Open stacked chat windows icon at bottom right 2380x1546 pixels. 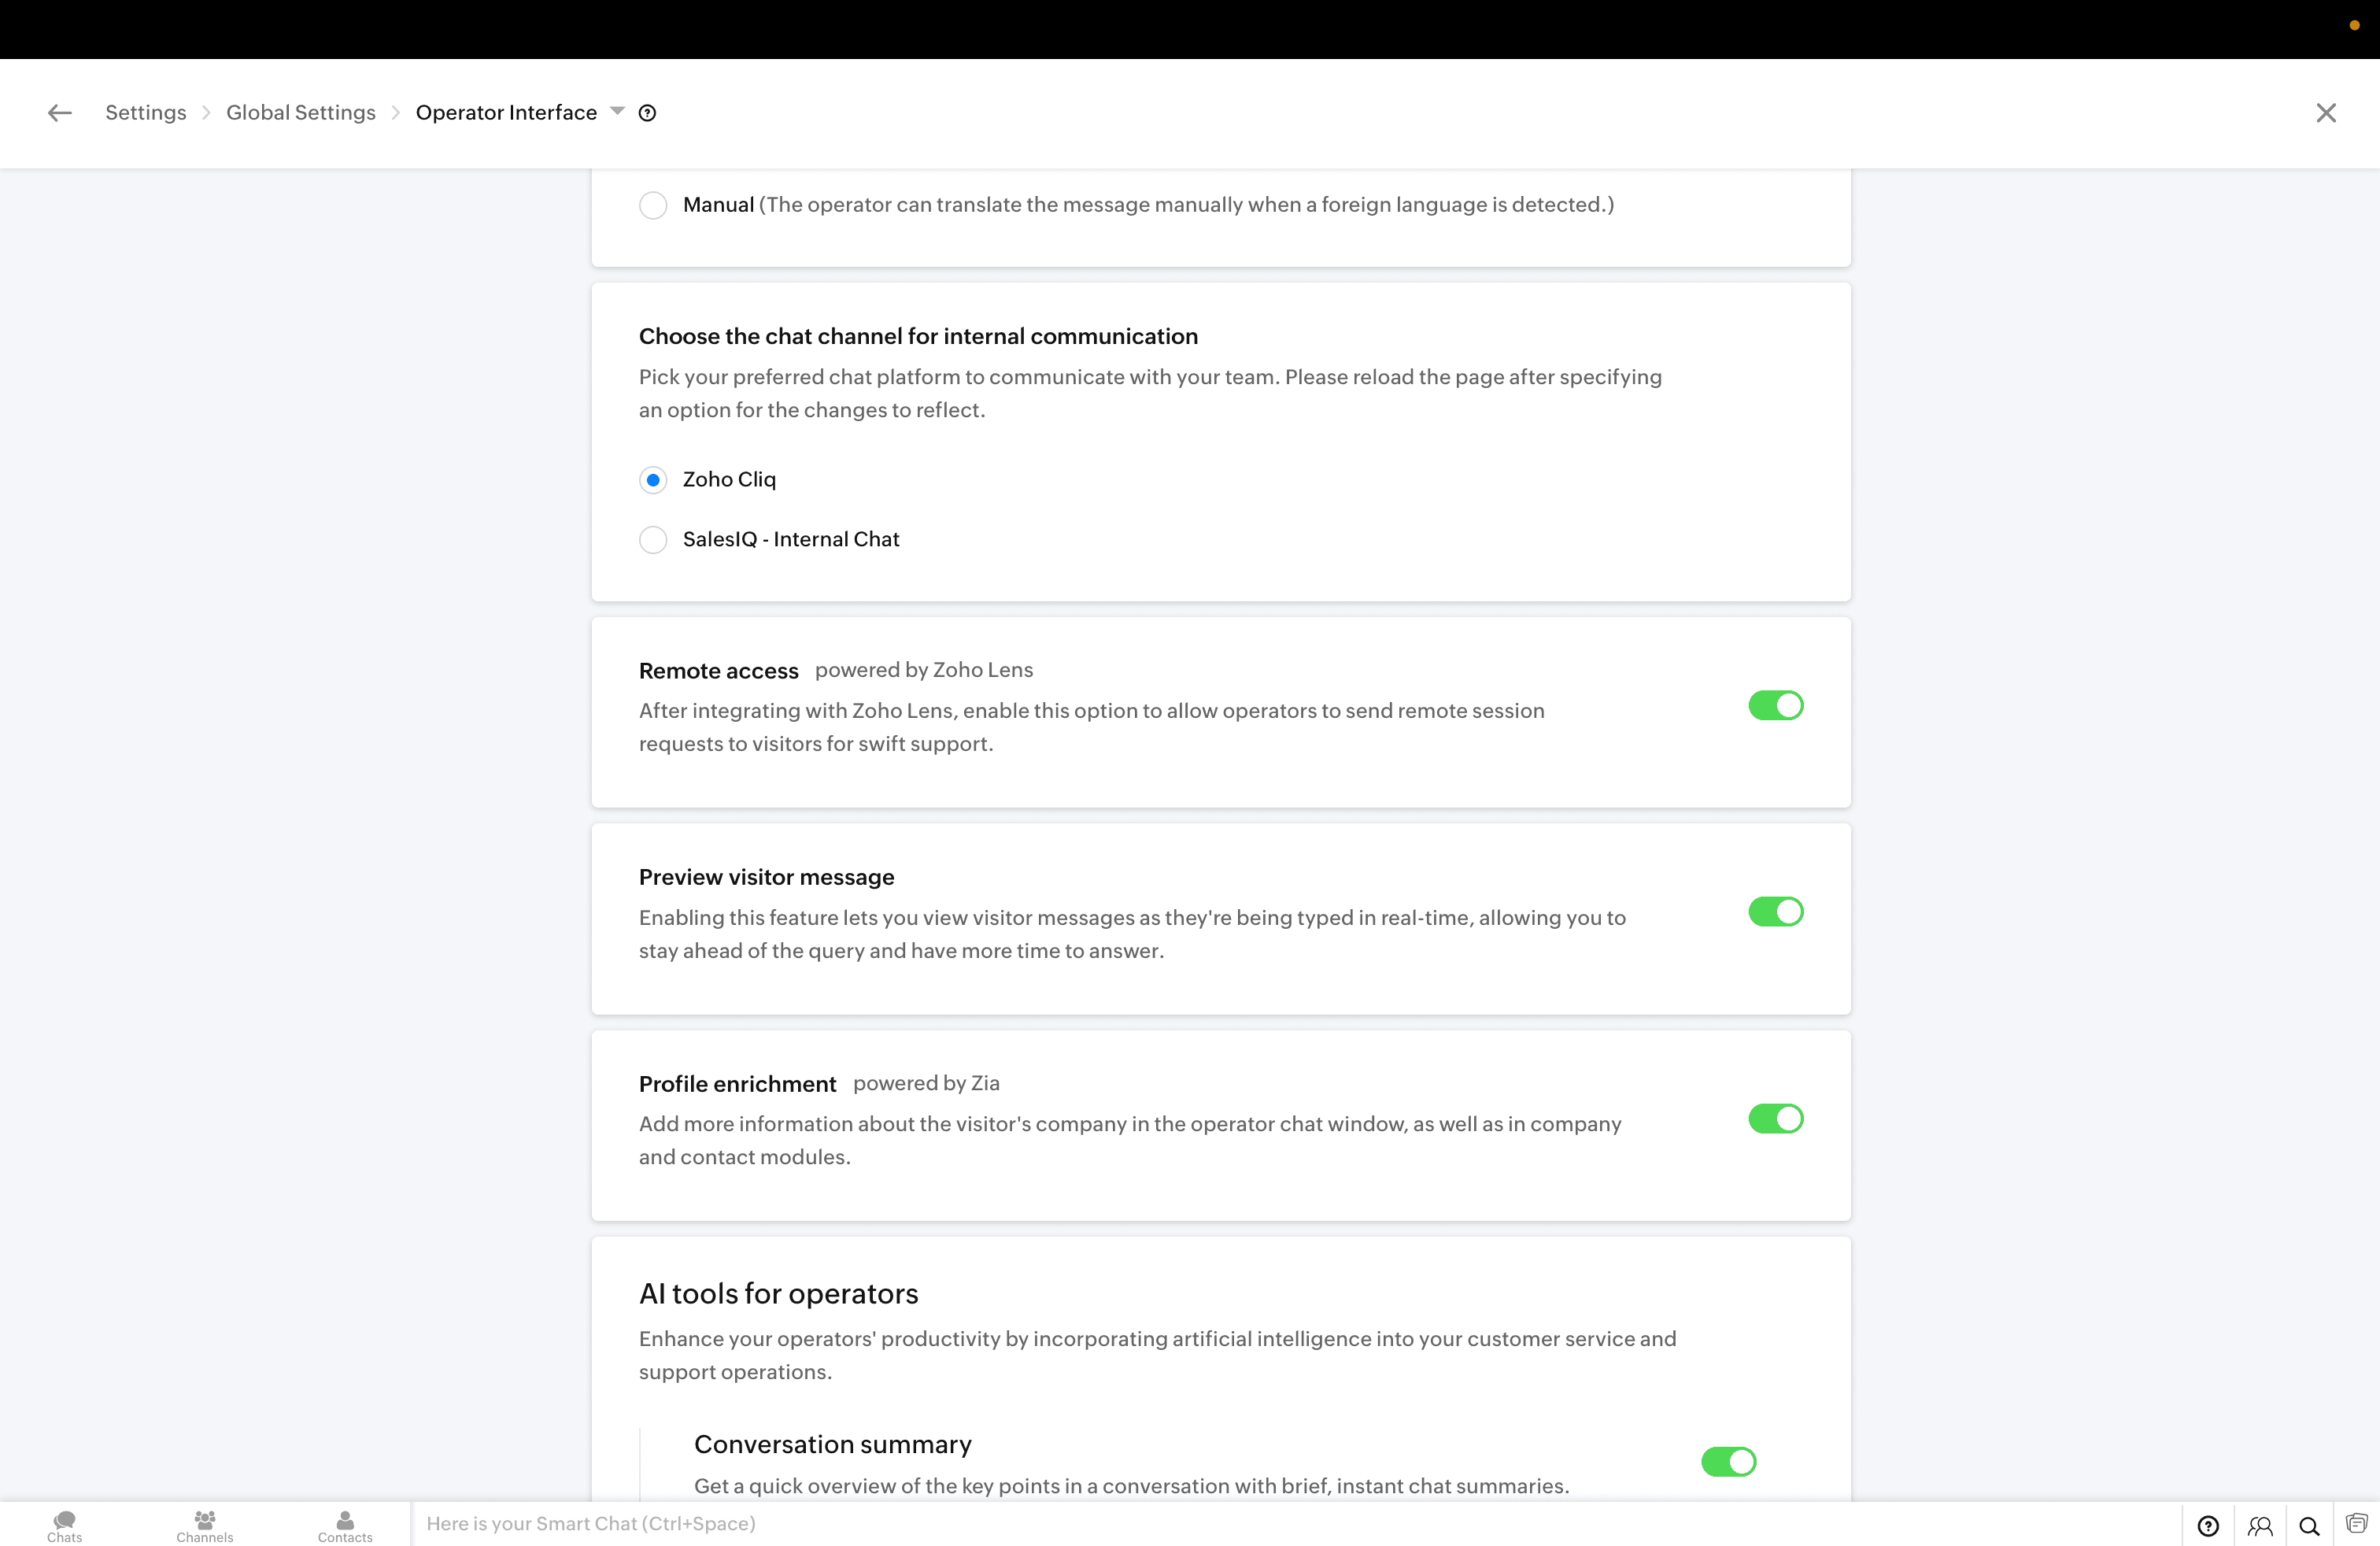(2357, 1524)
